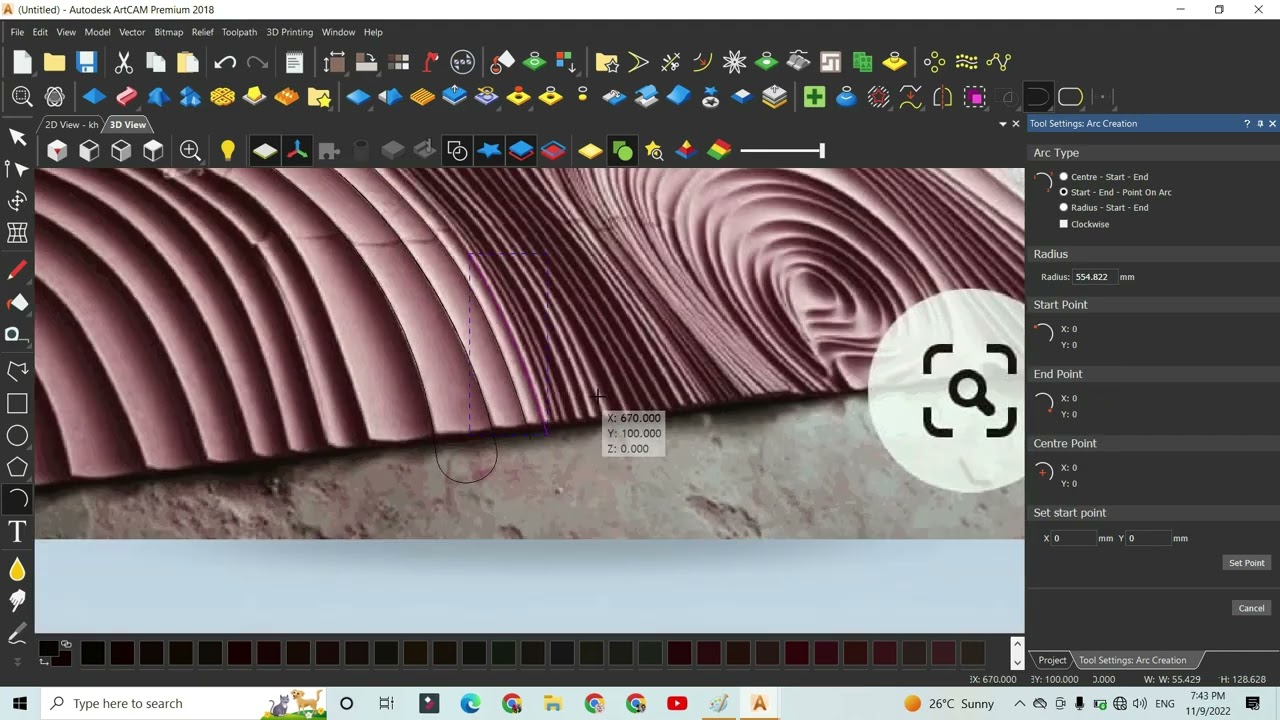The width and height of the screenshot is (1280, 720).
Task: Switch to the Project tab
Action: pos(1052,660)
